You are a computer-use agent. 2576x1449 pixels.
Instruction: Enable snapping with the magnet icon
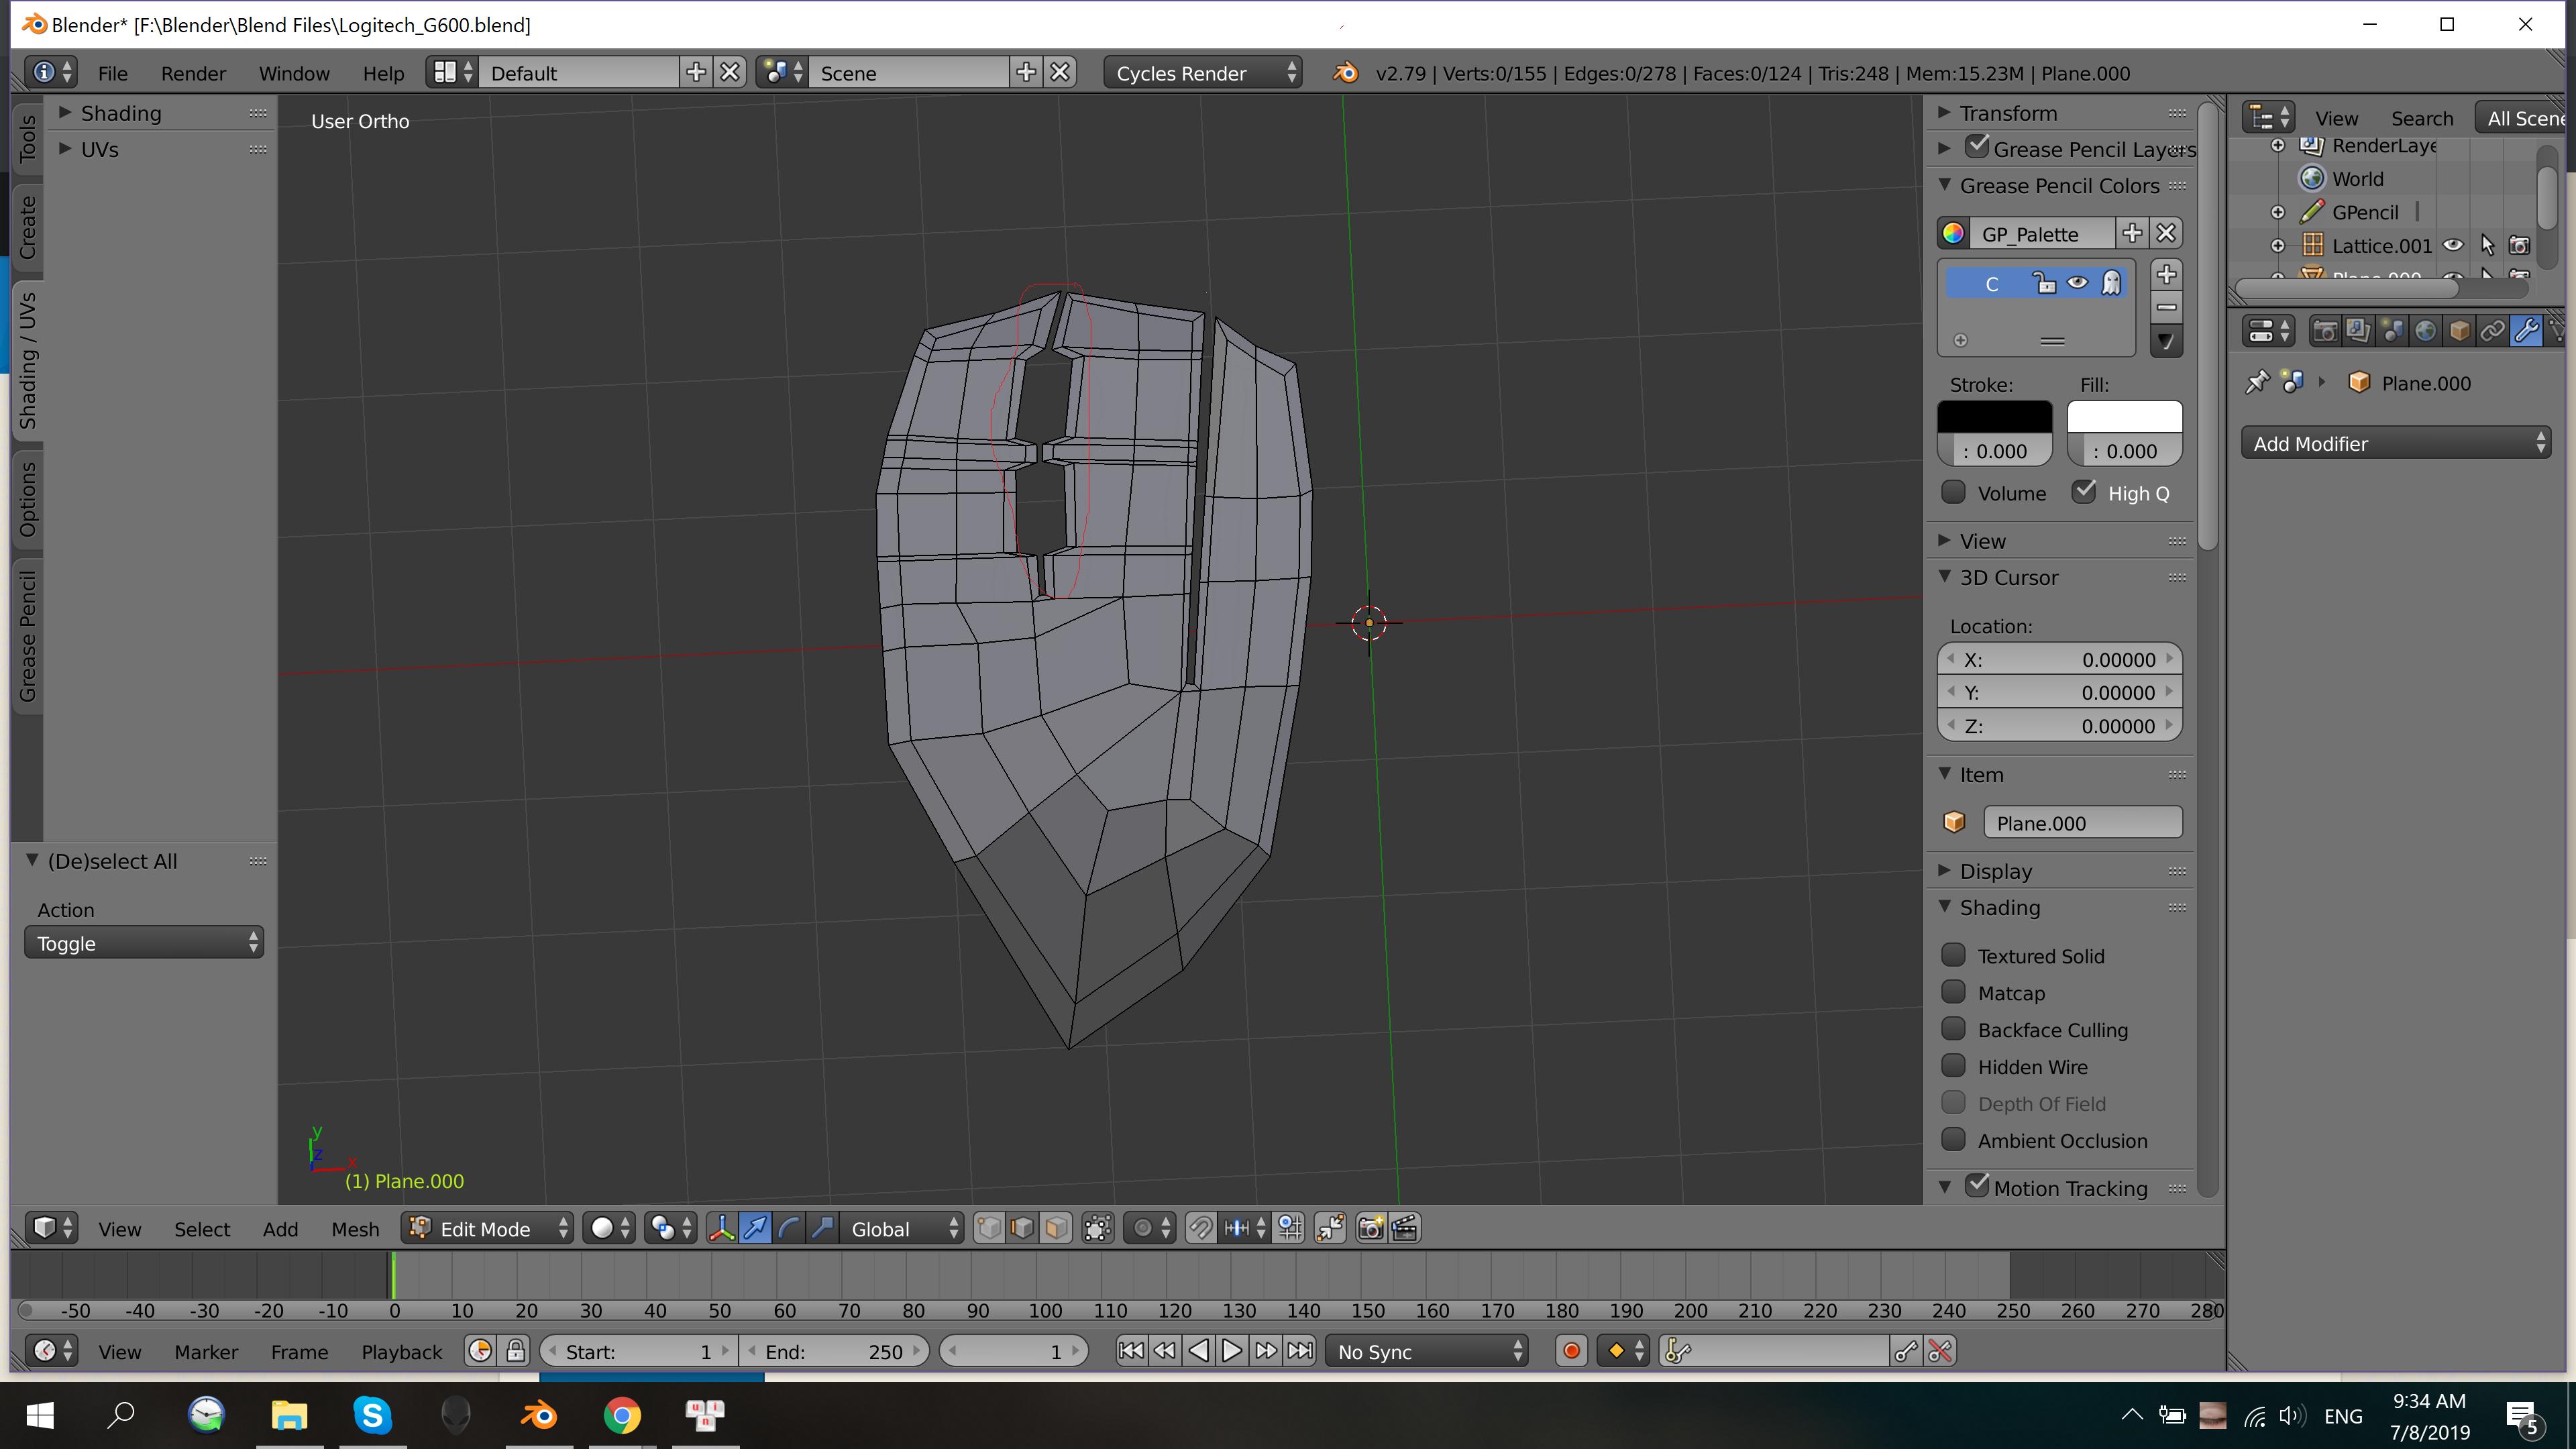[x=1201, y=1228]
